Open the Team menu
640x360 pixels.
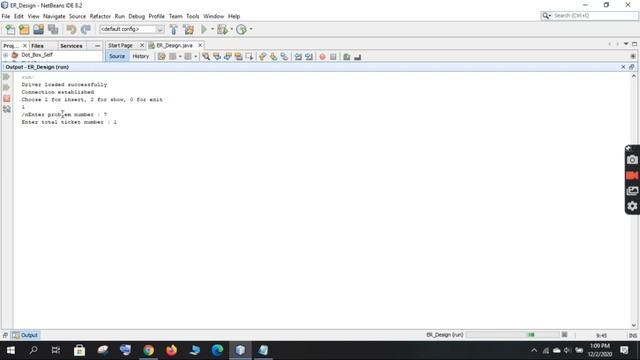[176, 16]
